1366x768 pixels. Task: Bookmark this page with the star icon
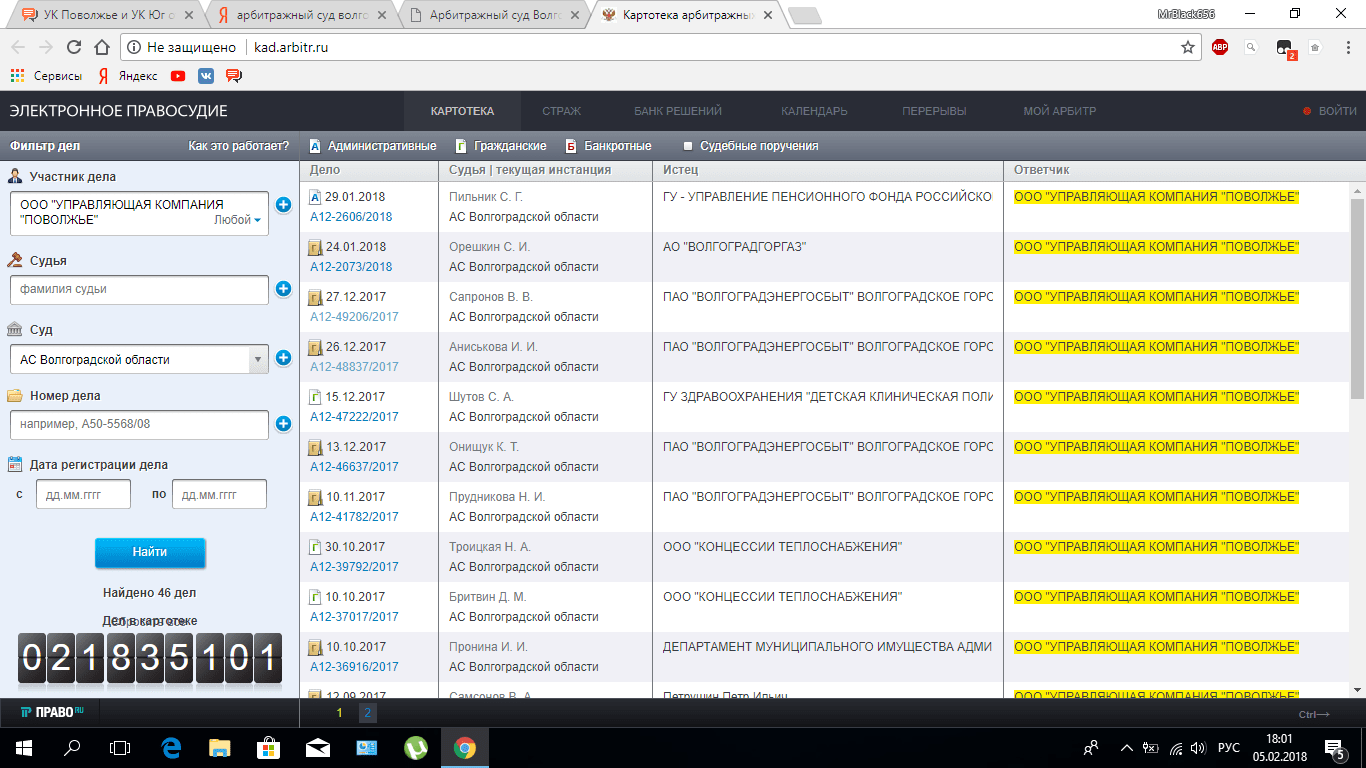click(x=1188, y=47)
